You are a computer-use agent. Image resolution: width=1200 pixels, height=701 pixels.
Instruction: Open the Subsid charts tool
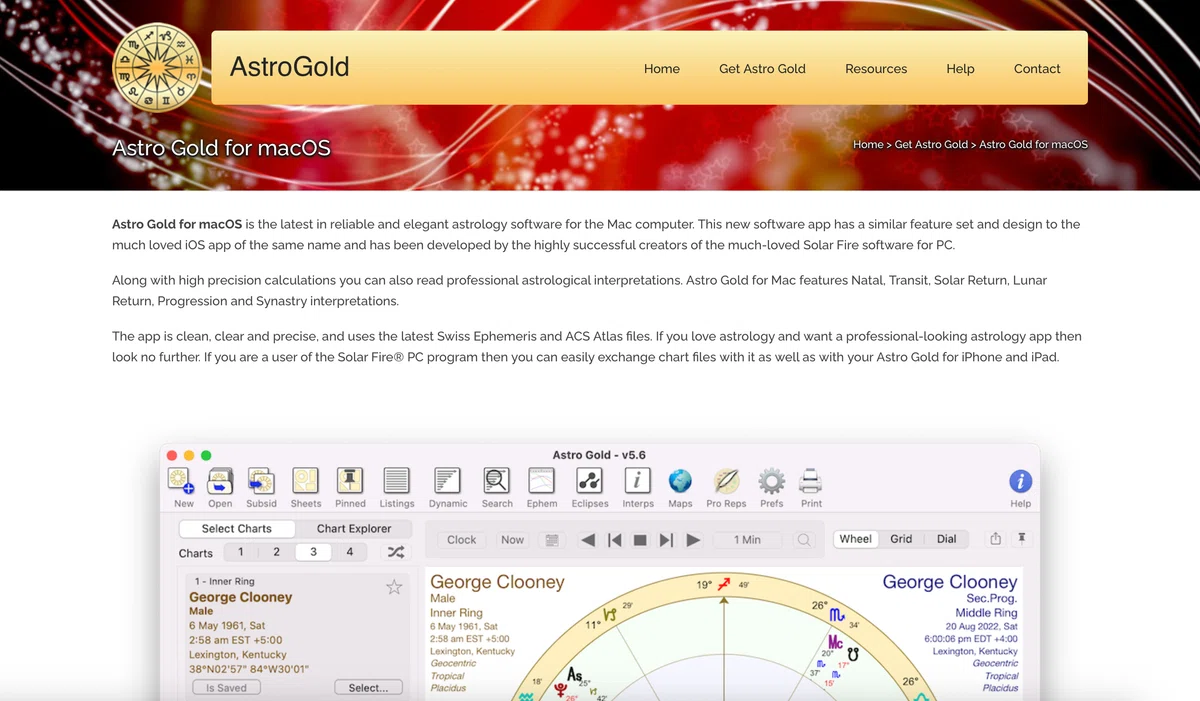coord(261,482)
